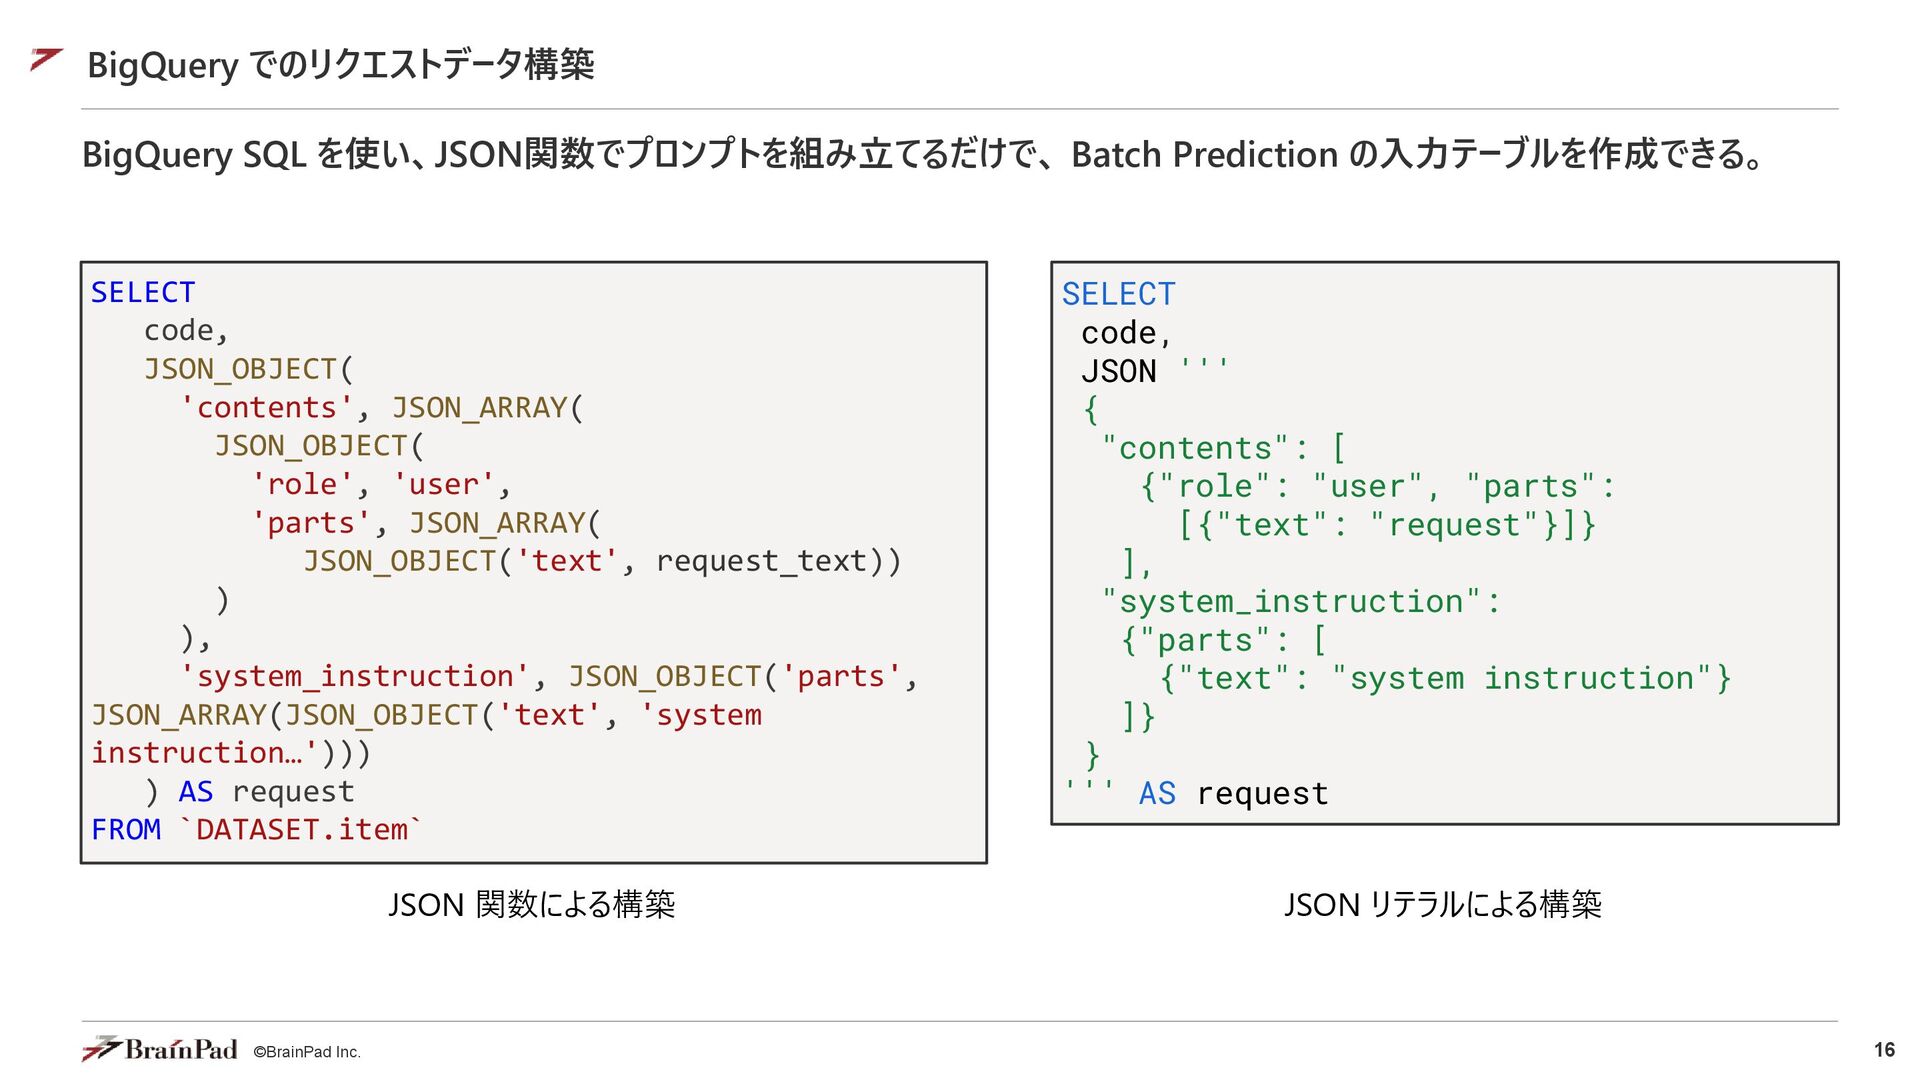Click '{"text": "system instruction"}' line
This screenshot has width=1920, height=1080.
pyautogui.click(x=1445, y=679)
